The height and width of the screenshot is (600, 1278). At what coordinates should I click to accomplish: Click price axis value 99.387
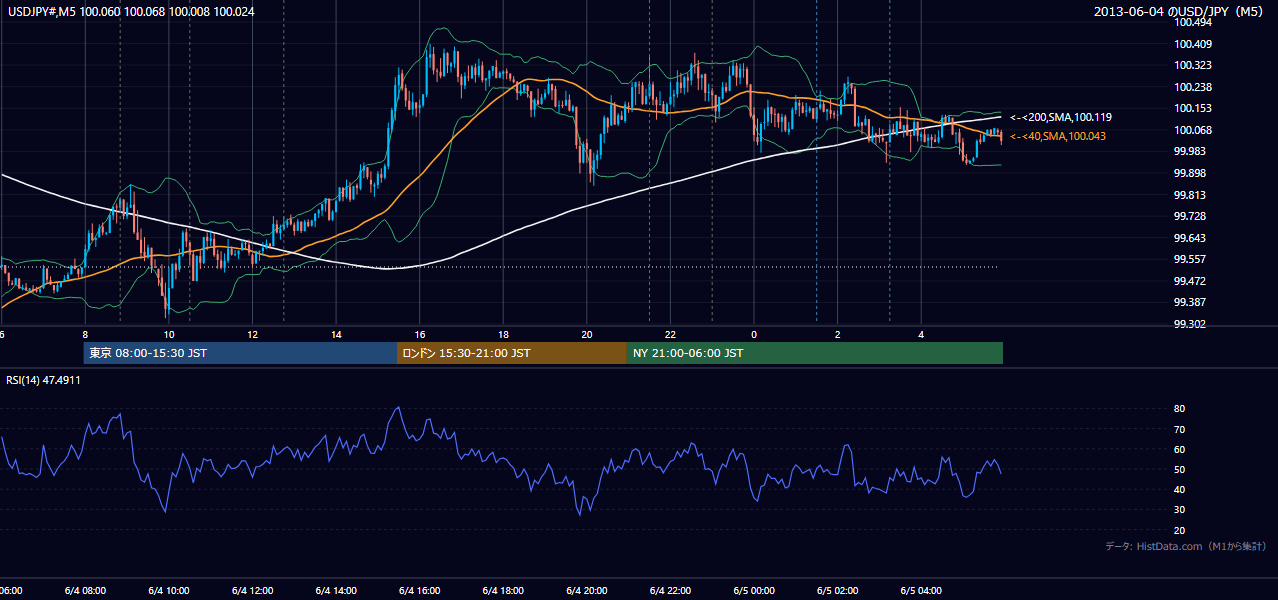[1192, 302]
